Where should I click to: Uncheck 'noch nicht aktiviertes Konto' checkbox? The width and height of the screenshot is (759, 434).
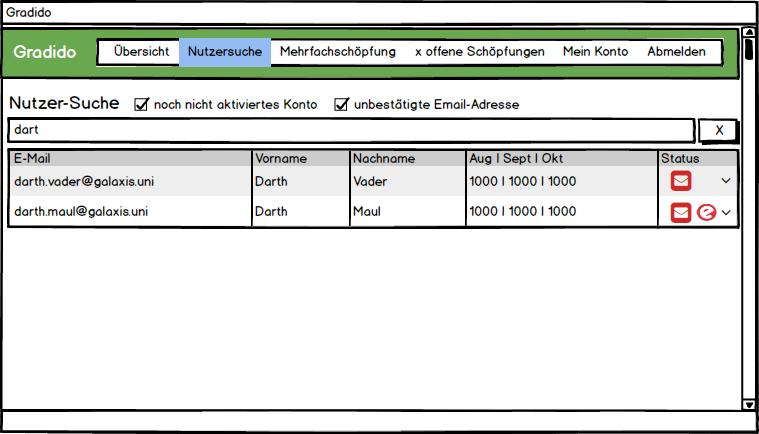tap(142, 104)
